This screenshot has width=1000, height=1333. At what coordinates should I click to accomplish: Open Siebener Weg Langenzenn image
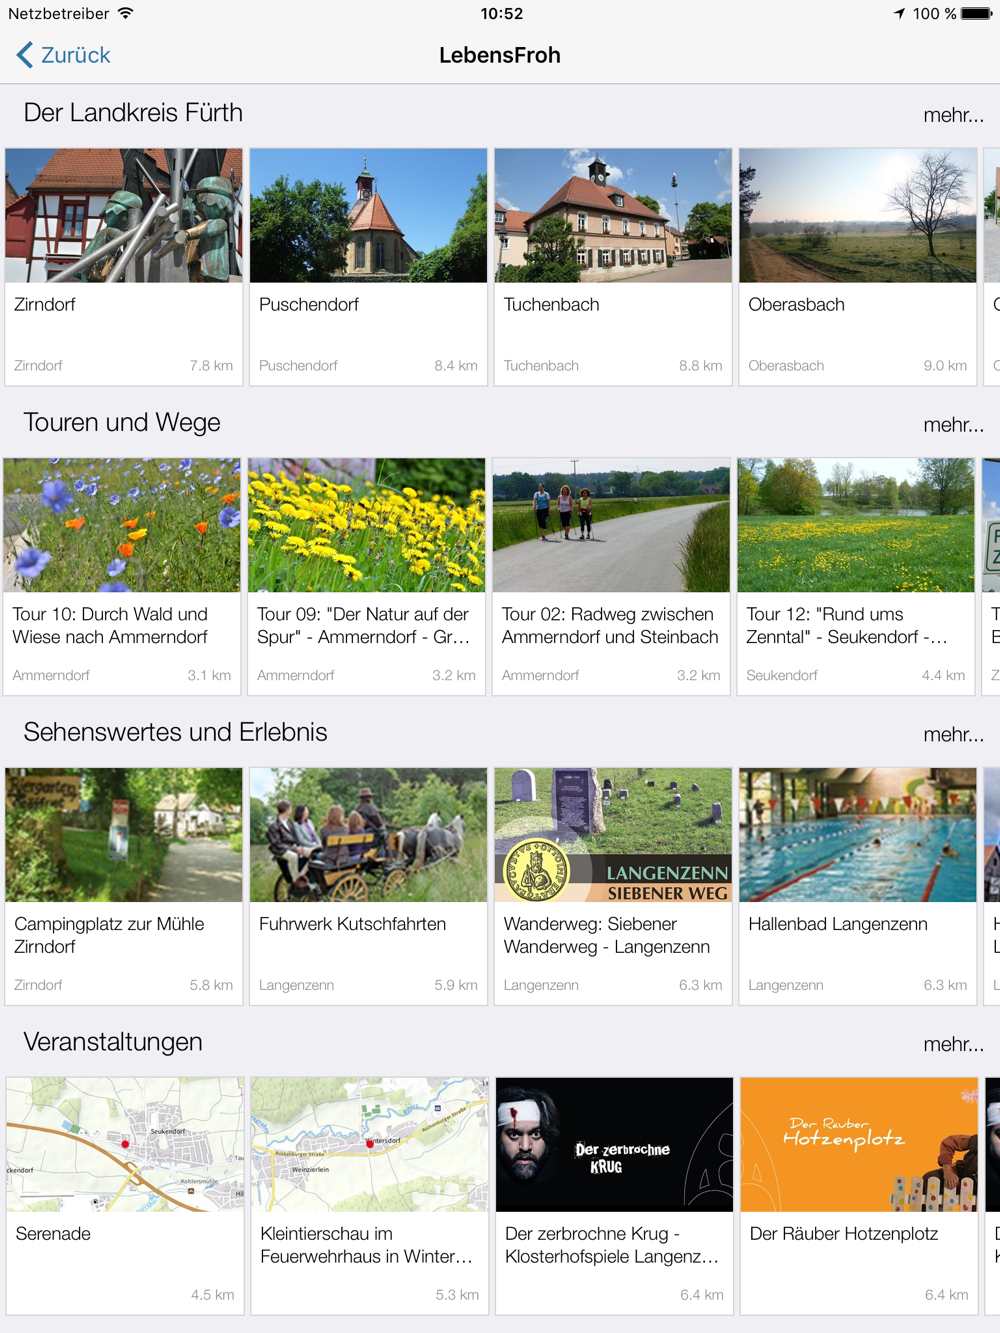pos(613,835)
